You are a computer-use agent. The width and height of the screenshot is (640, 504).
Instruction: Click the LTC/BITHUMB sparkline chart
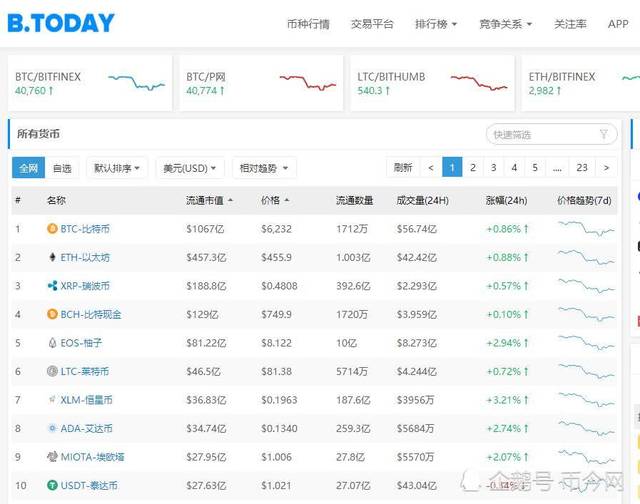(x=479, y=83)
